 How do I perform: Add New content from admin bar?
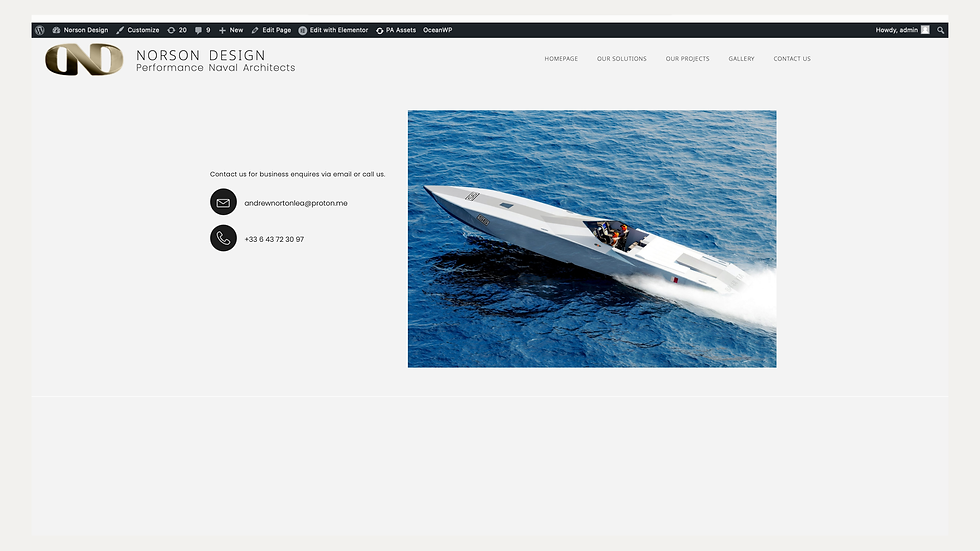[x=231, y=30]
